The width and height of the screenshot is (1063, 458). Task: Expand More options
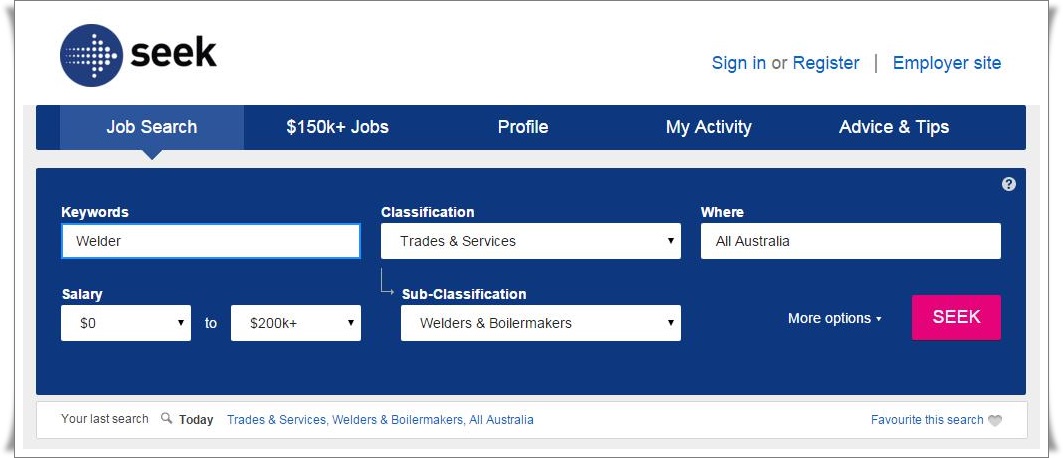(835, 318)
